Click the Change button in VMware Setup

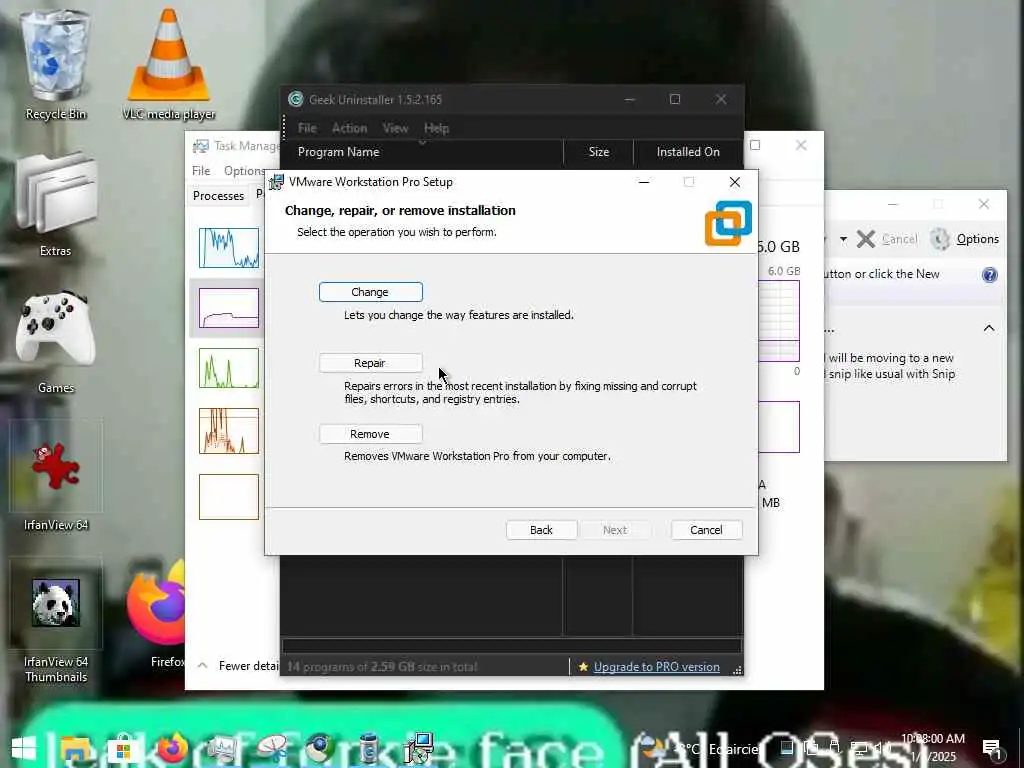tap(370, 292)
